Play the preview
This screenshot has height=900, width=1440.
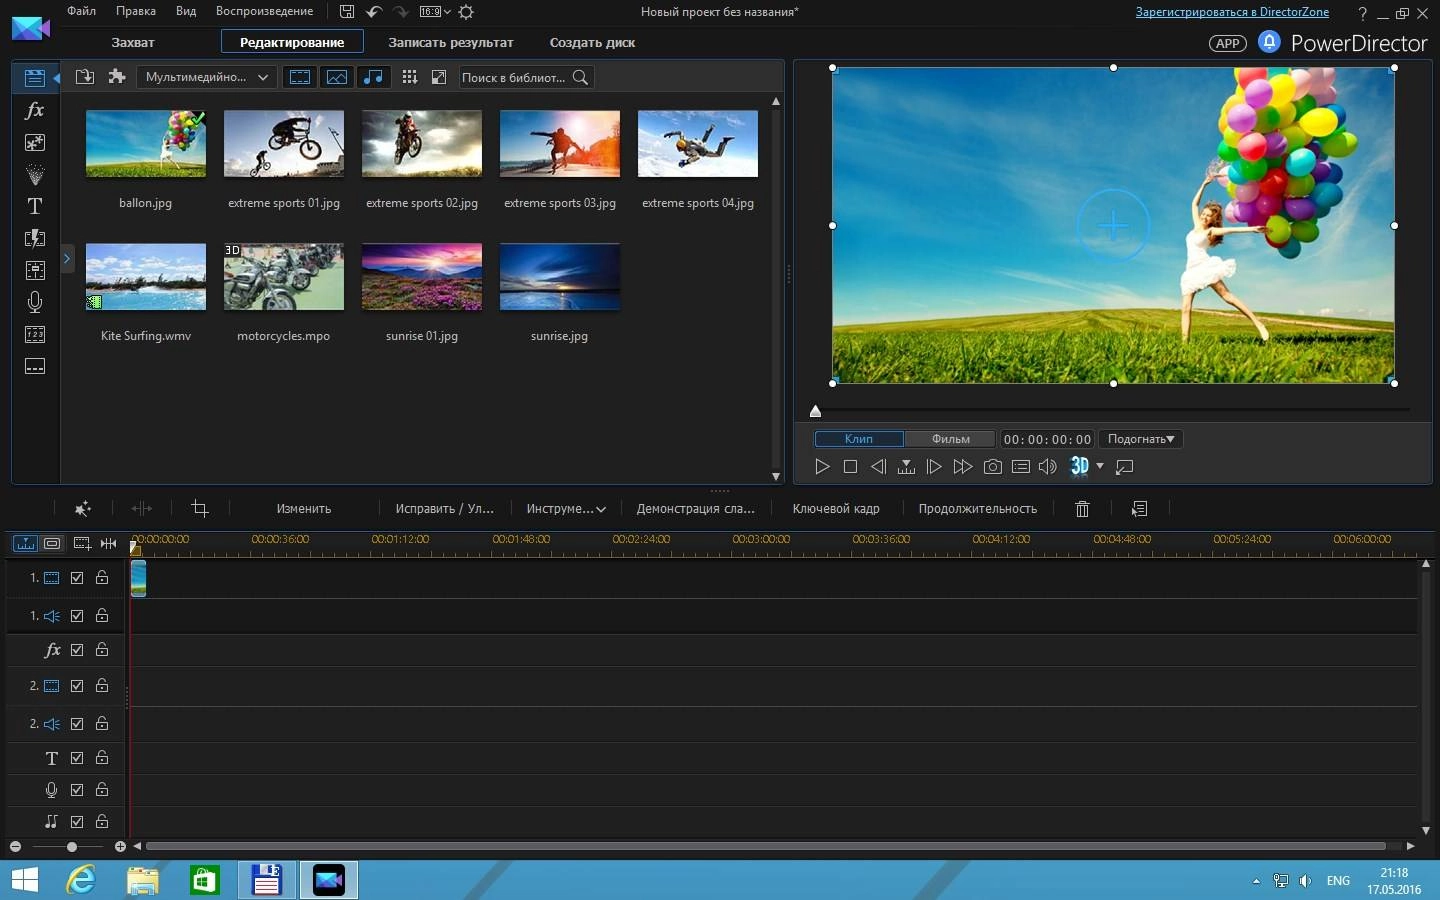tap(822, 467)
